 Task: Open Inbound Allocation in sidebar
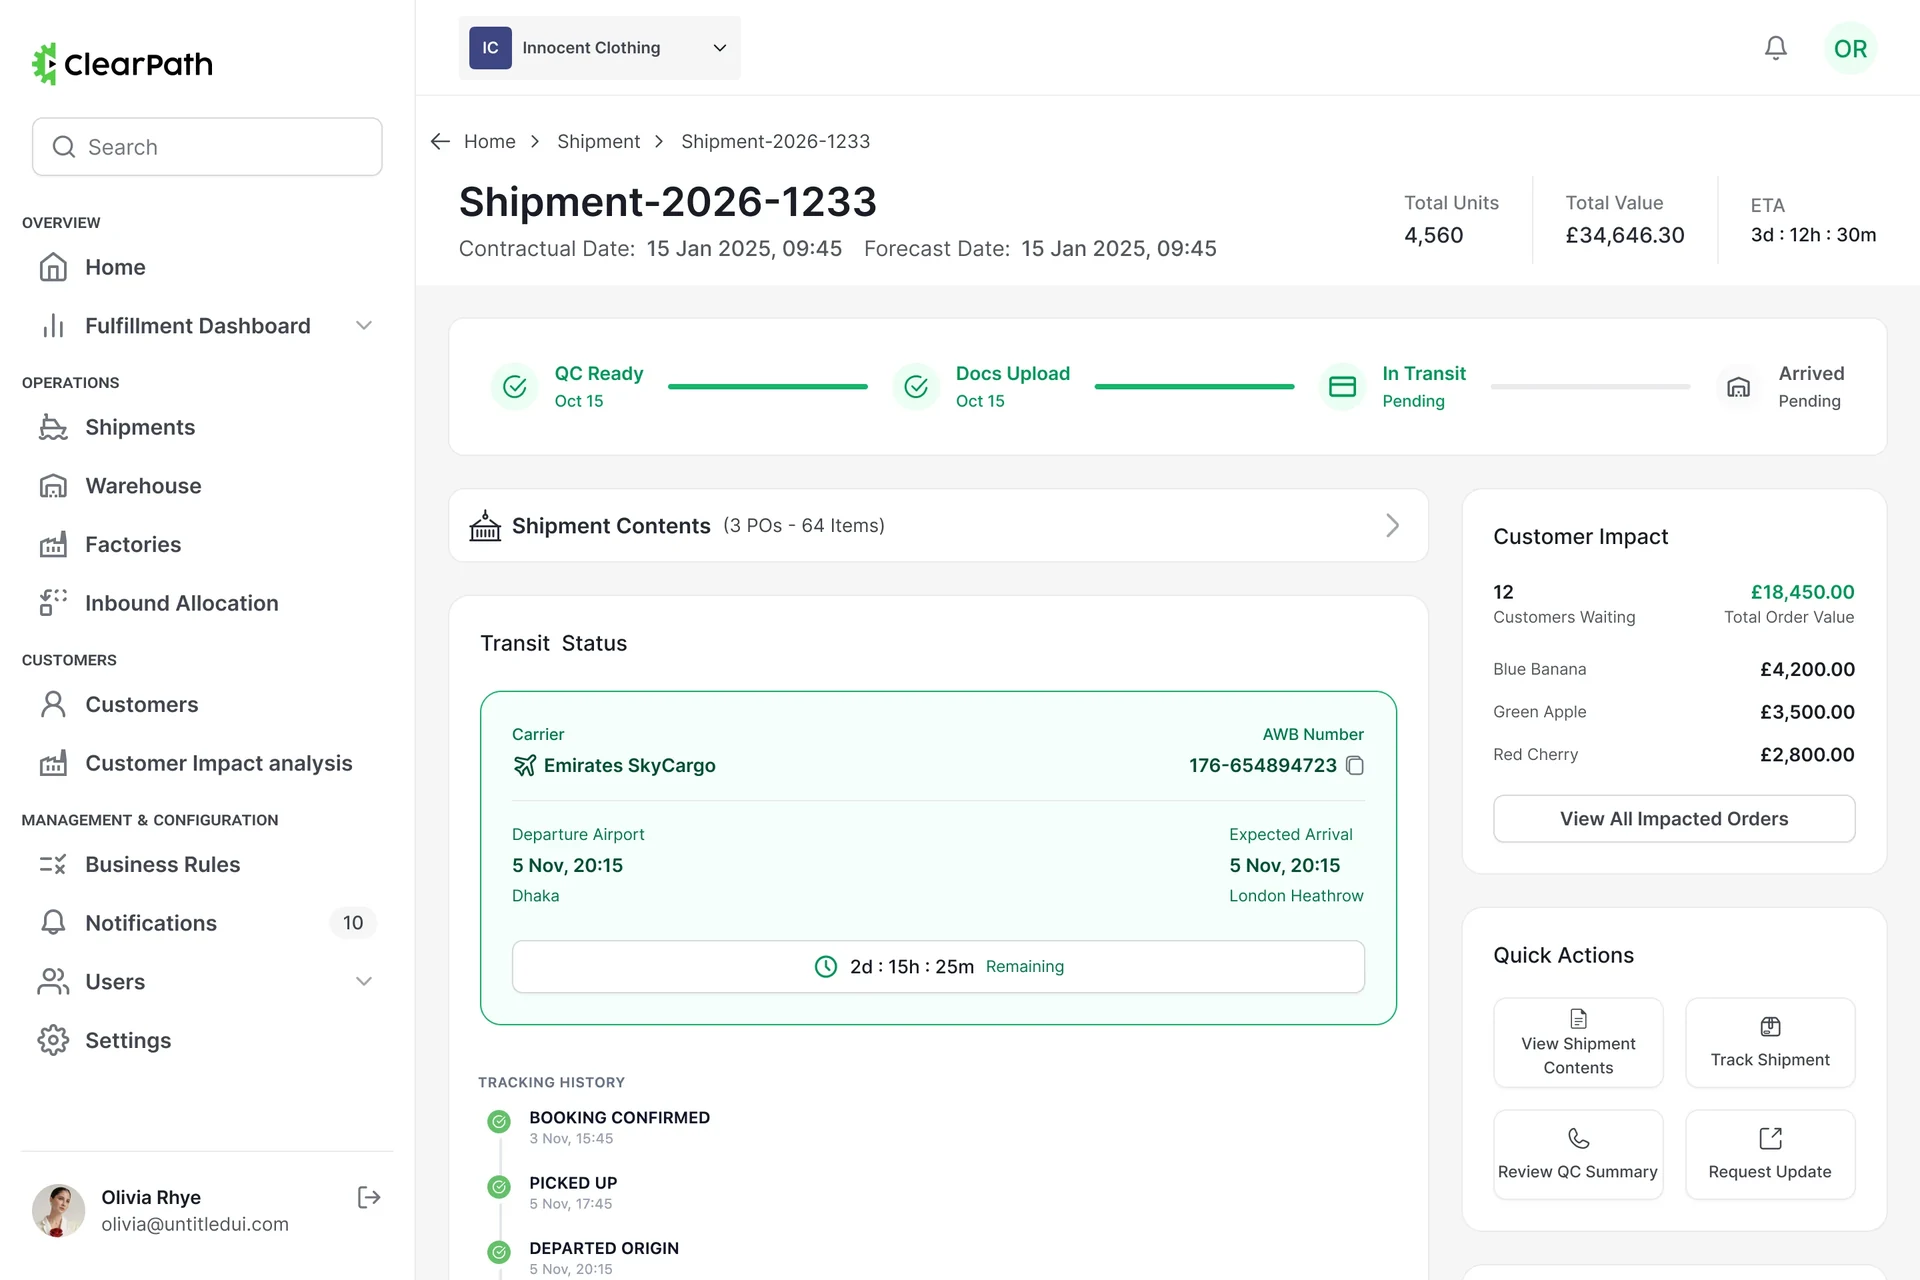(x=206, y=603)
